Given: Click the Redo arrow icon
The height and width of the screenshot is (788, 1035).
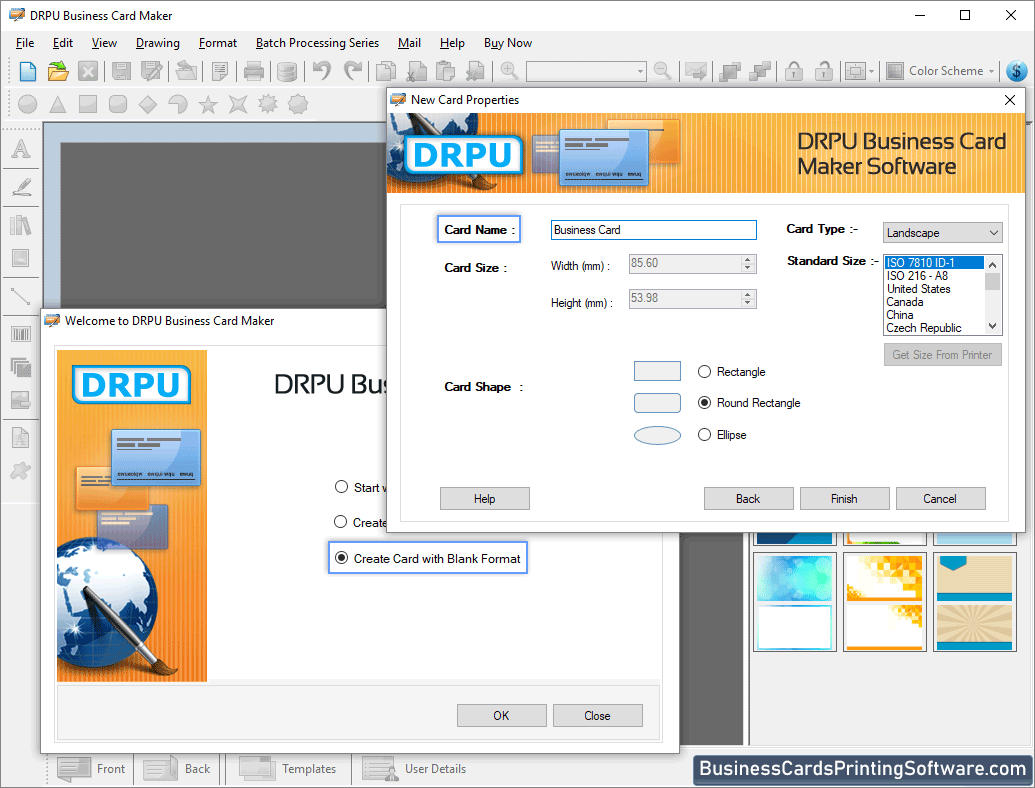Looking at the screenshot, I should (353, 71).
